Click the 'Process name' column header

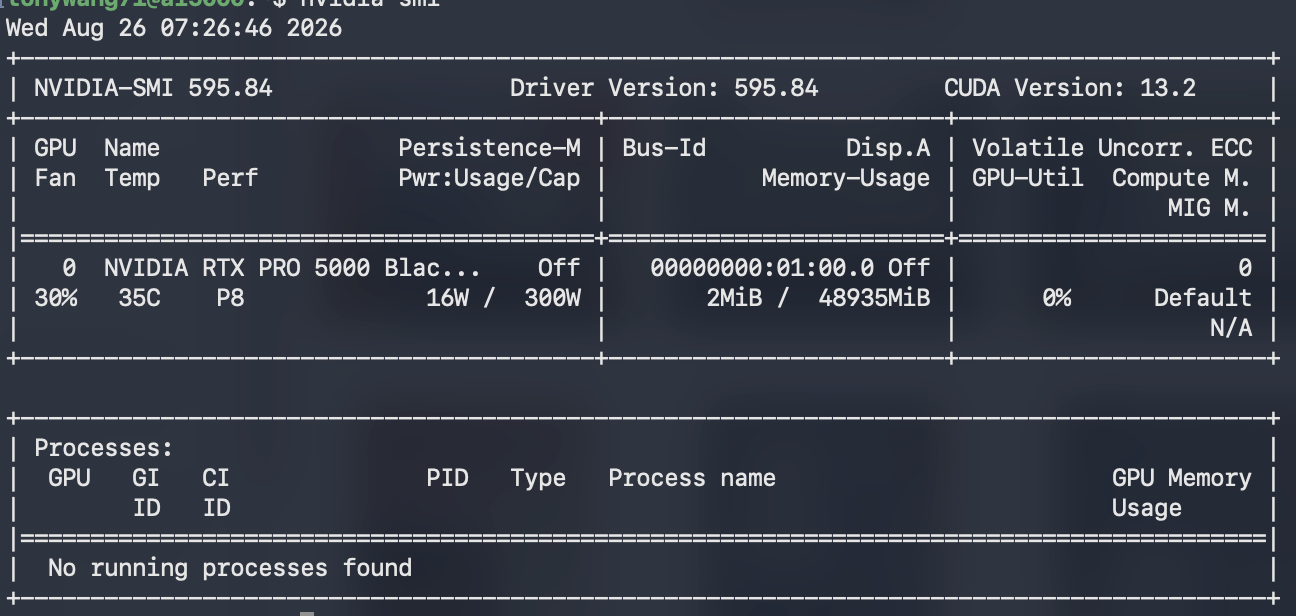tap(692, 478)
